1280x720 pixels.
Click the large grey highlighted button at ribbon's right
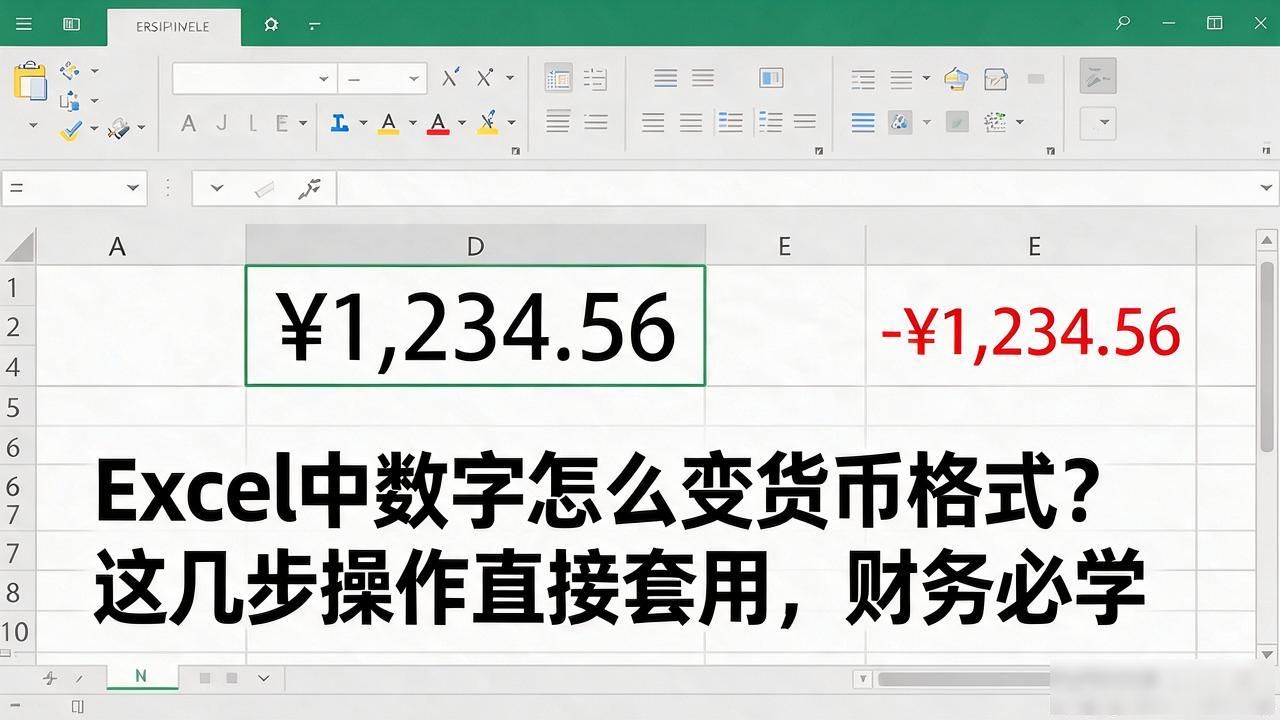[1098, 76]
